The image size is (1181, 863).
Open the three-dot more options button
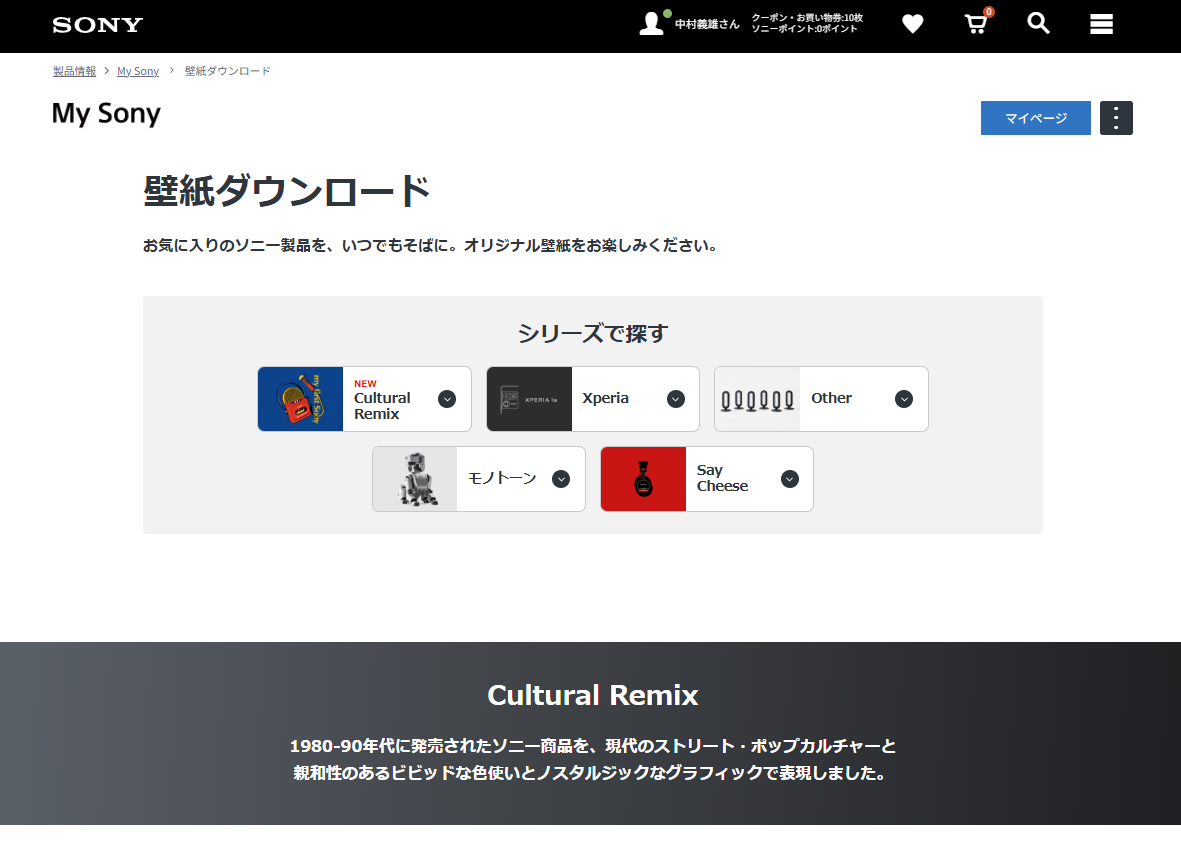tap(1116, 118)
